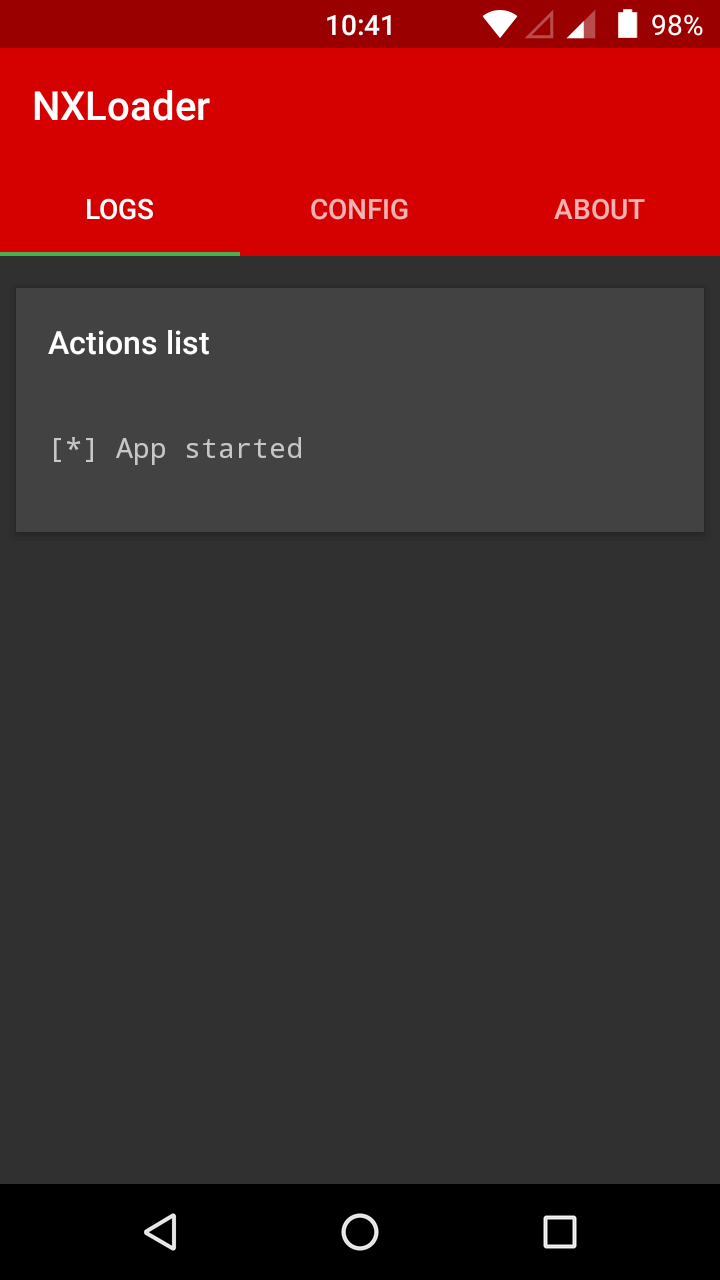Click the empty dark area below the Actions list card
720x1280 pixels.
360,850
